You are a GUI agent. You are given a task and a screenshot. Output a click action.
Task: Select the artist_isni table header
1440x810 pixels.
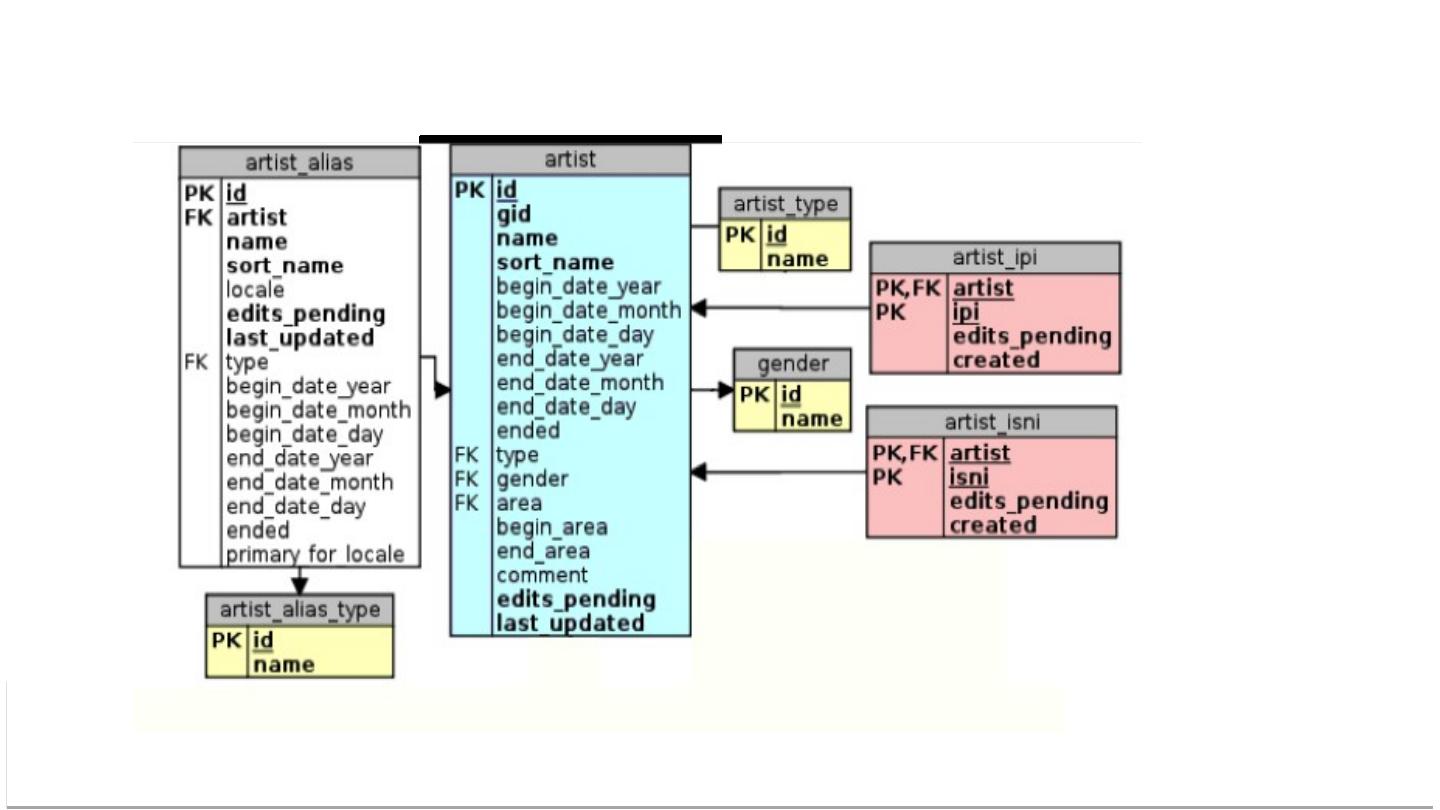991,422
